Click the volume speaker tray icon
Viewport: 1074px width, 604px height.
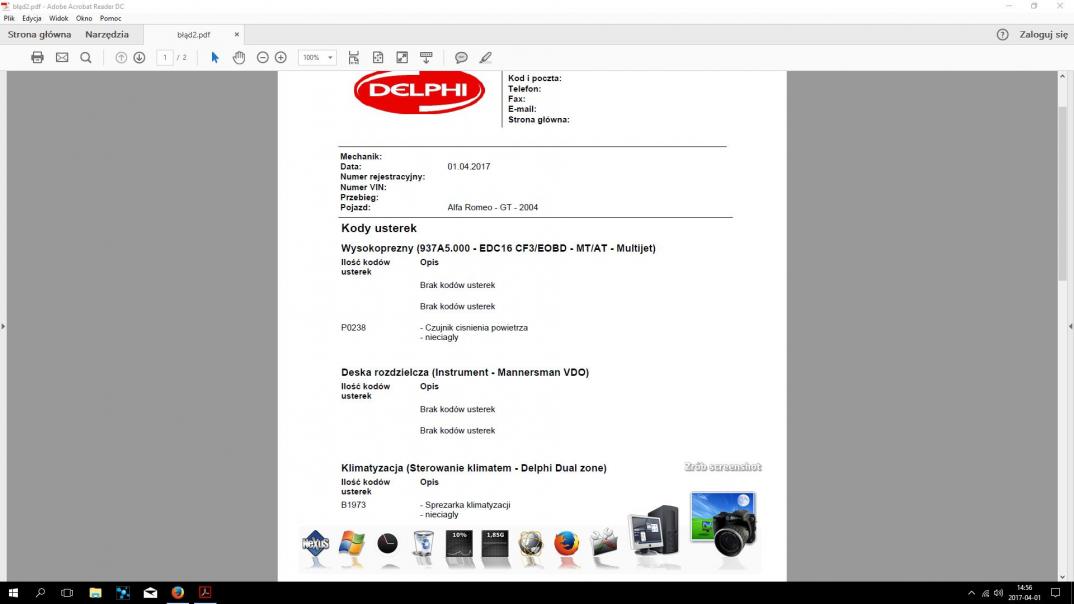coord(999,593)
